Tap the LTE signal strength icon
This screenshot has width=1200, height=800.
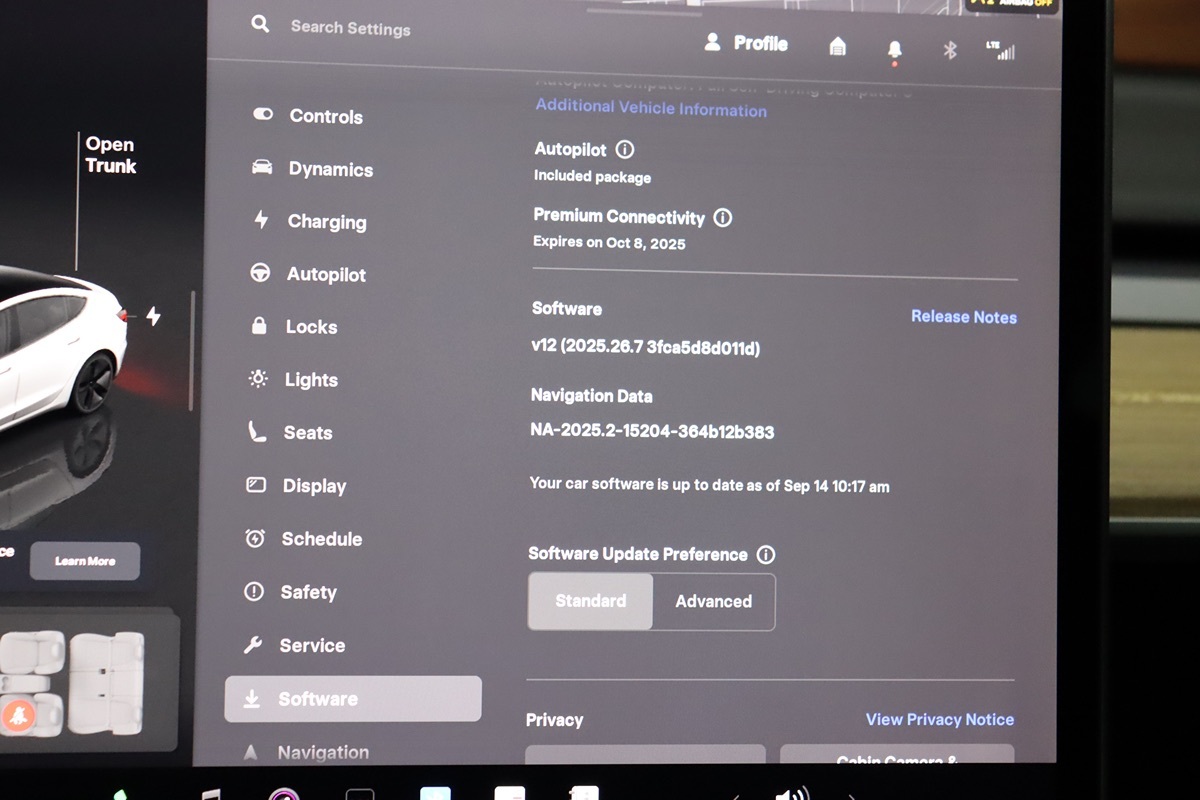(x=999, y=51)
